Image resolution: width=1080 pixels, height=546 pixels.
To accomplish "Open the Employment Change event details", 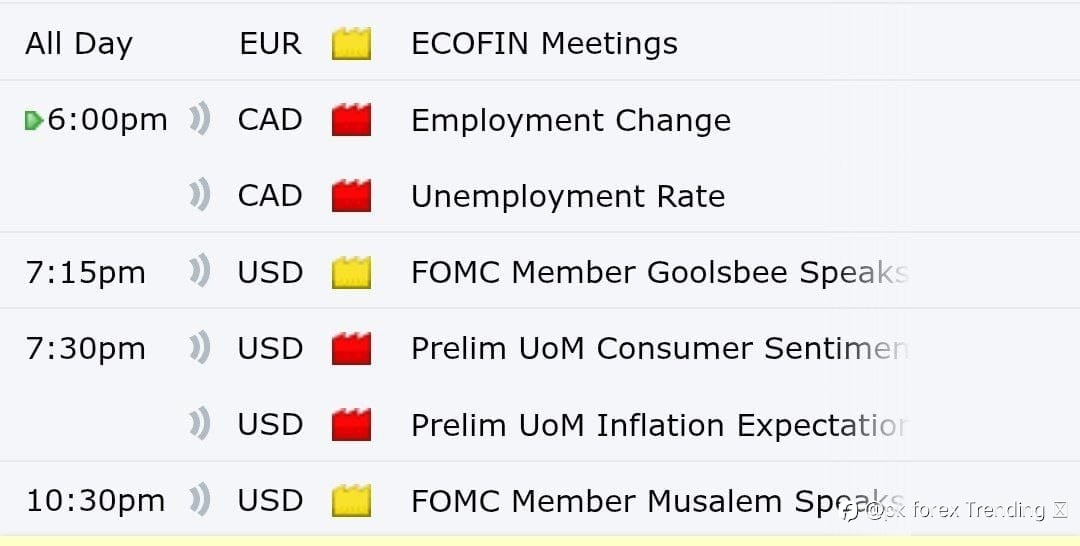I will coord(570,120).
